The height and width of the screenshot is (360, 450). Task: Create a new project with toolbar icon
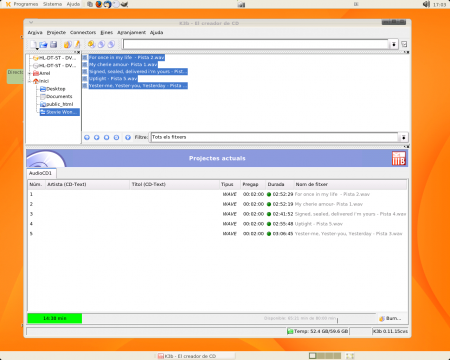(34, 44)
